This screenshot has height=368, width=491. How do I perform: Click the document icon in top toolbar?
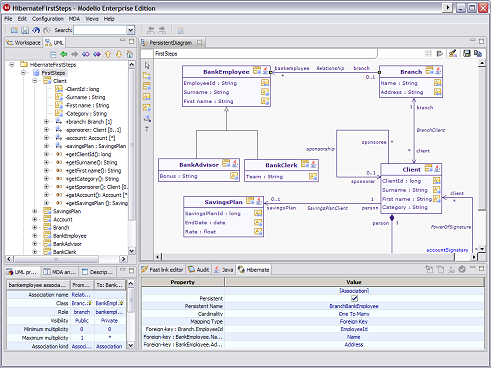[181, 31]
